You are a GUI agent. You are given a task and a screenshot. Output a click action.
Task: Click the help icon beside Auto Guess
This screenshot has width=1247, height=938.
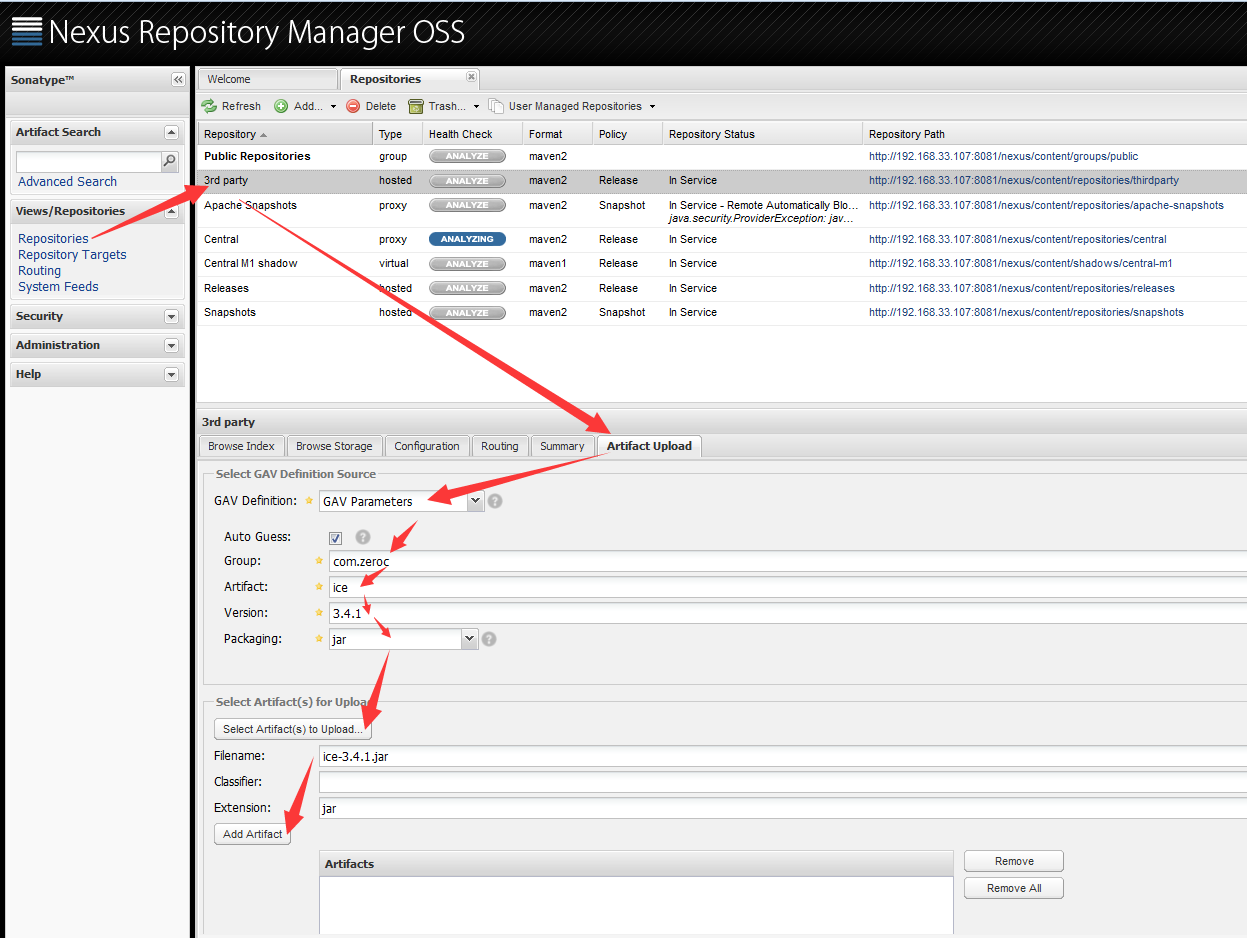363,537
